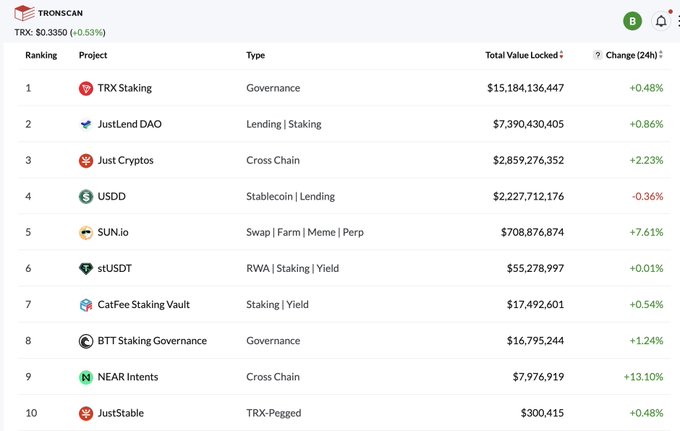The height and width of the screenshot is (431, 680).
Task: Click the +0.54% change for CatFee
Action: [646, 304]
